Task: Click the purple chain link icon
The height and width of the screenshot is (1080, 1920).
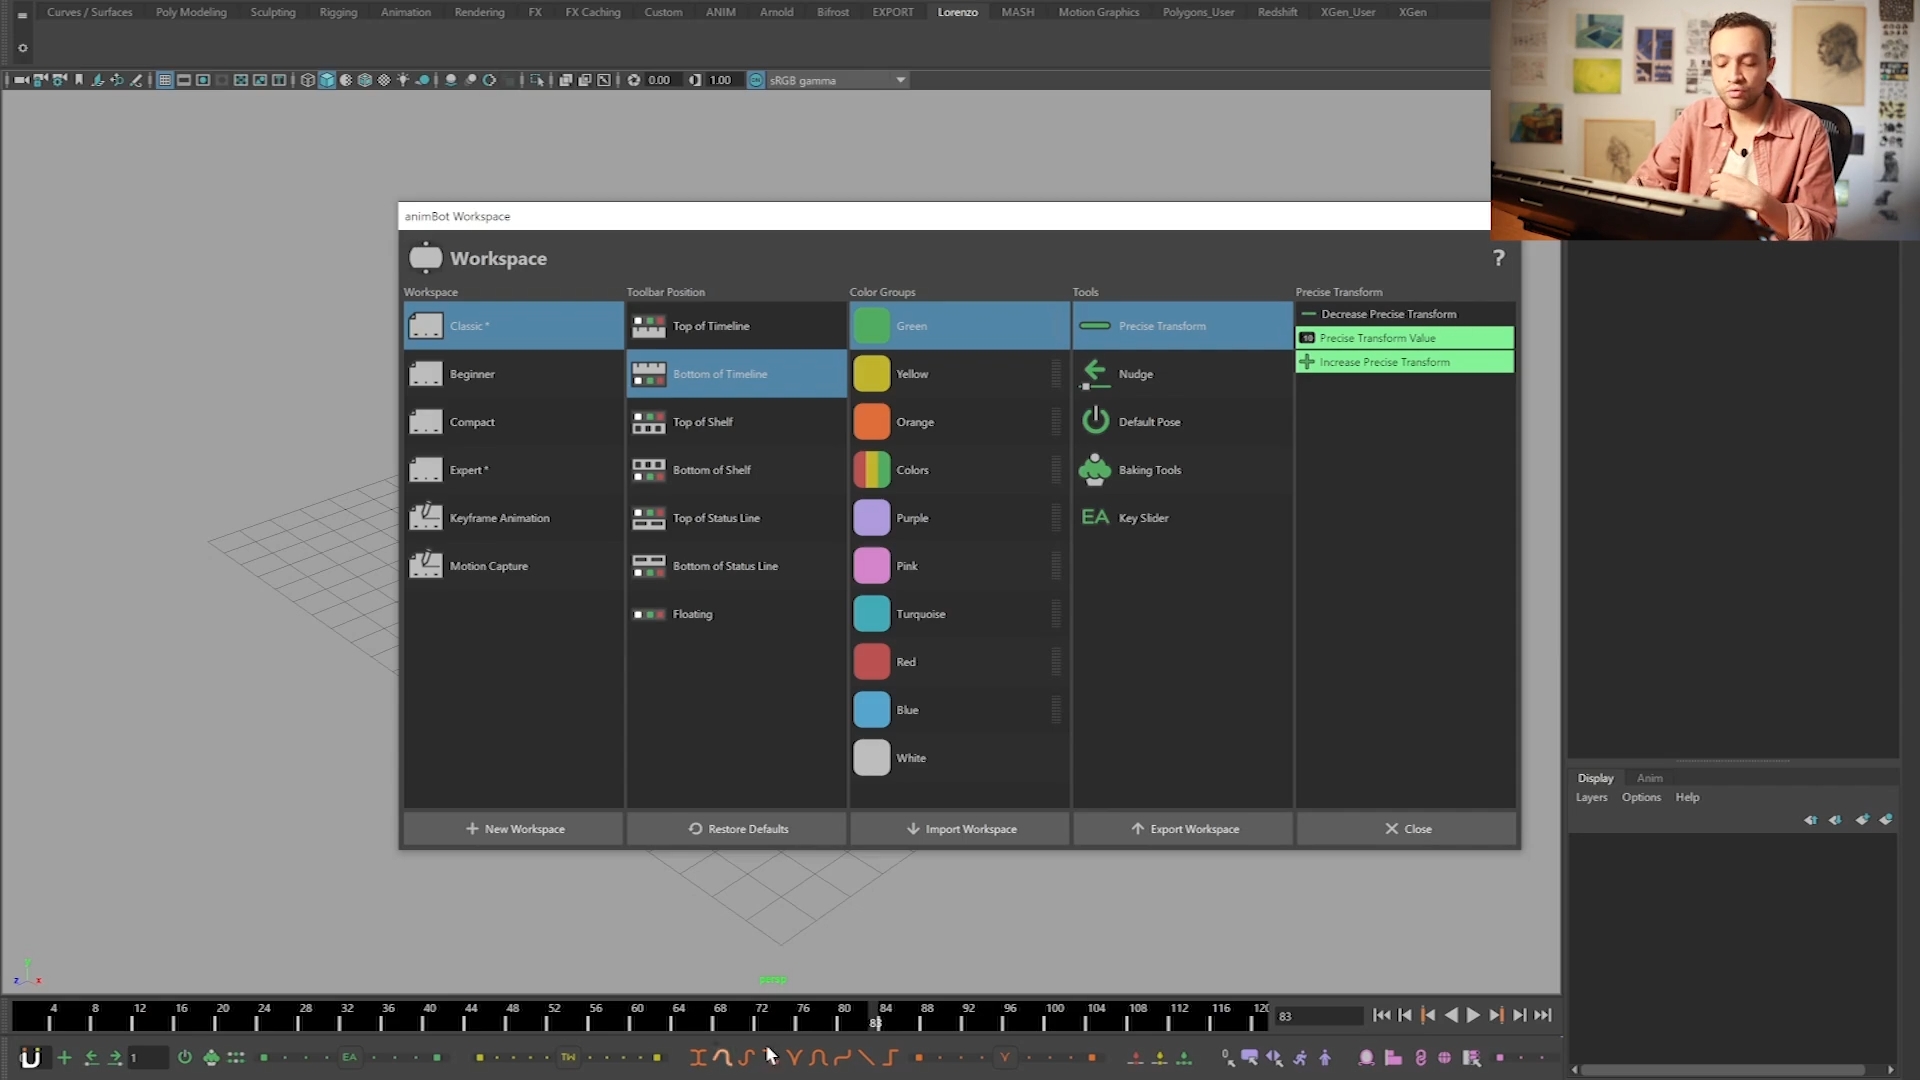Action: tap(1421, 1057)
